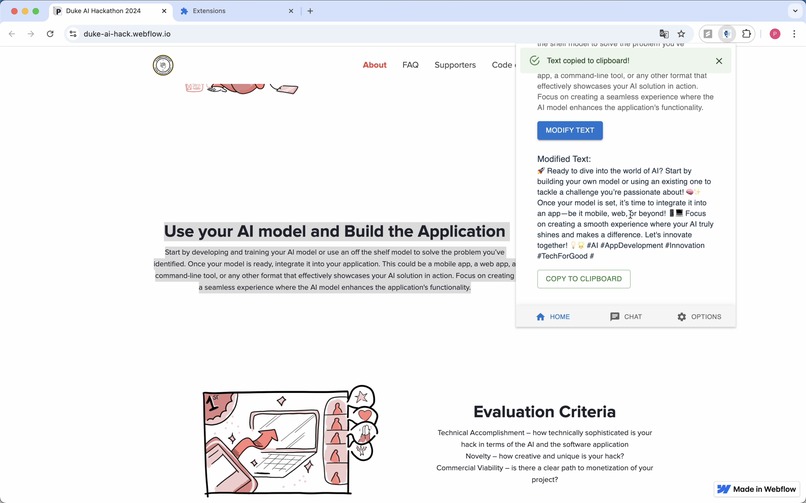Switch to the Extensions browser tab
Image resolution: width=806 pixels, height=503 pixels.
click(236, 11)
